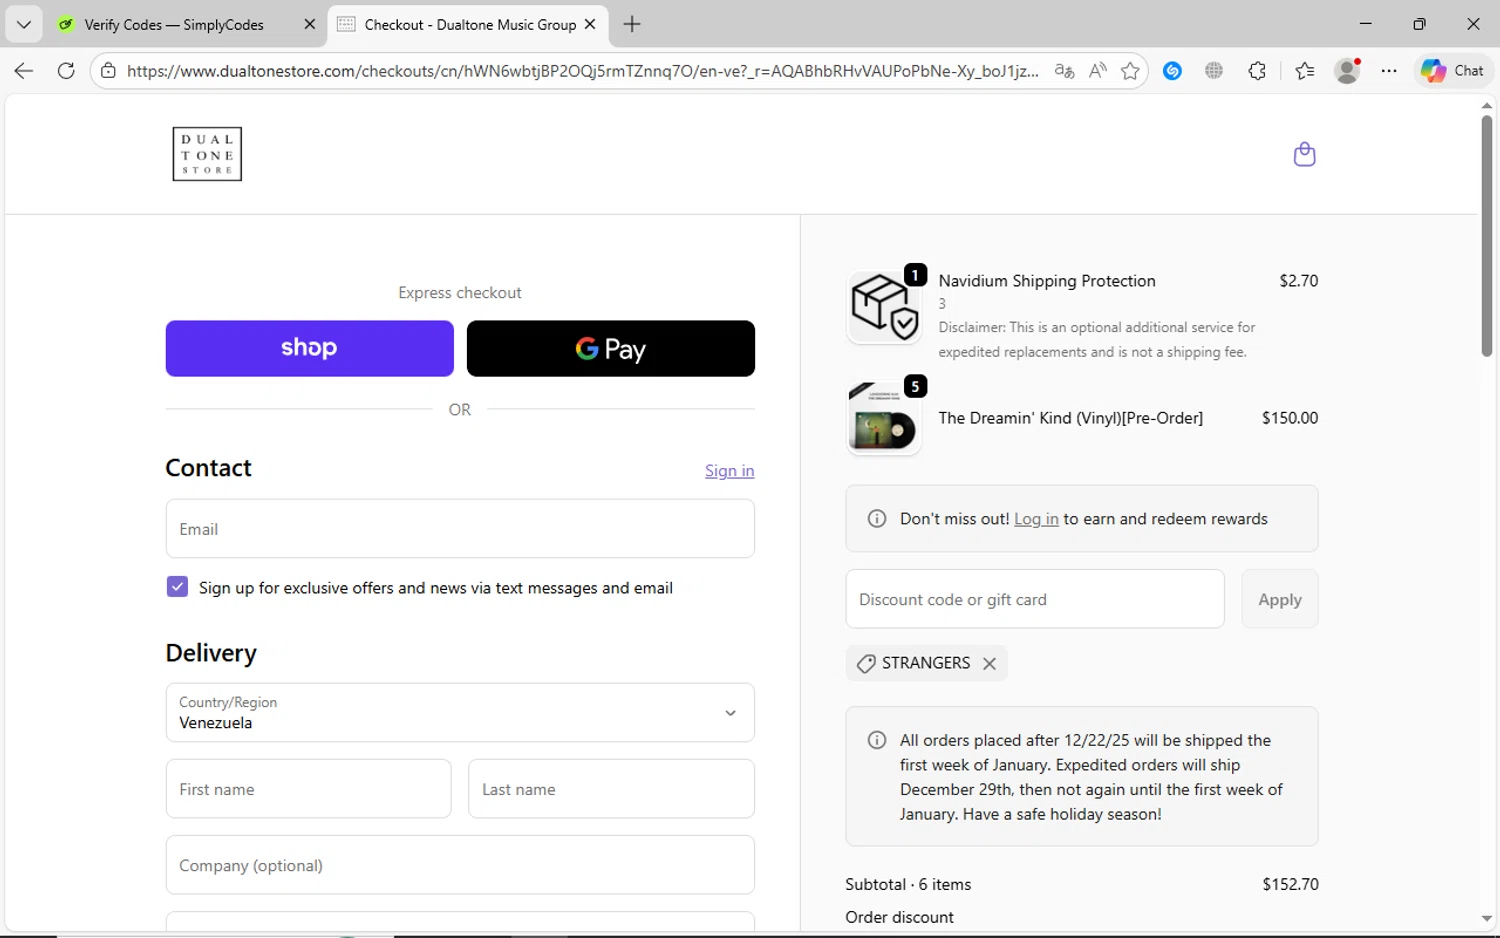Focus the Last name field
Screen dimensions: 1500x938
point(611,789)
